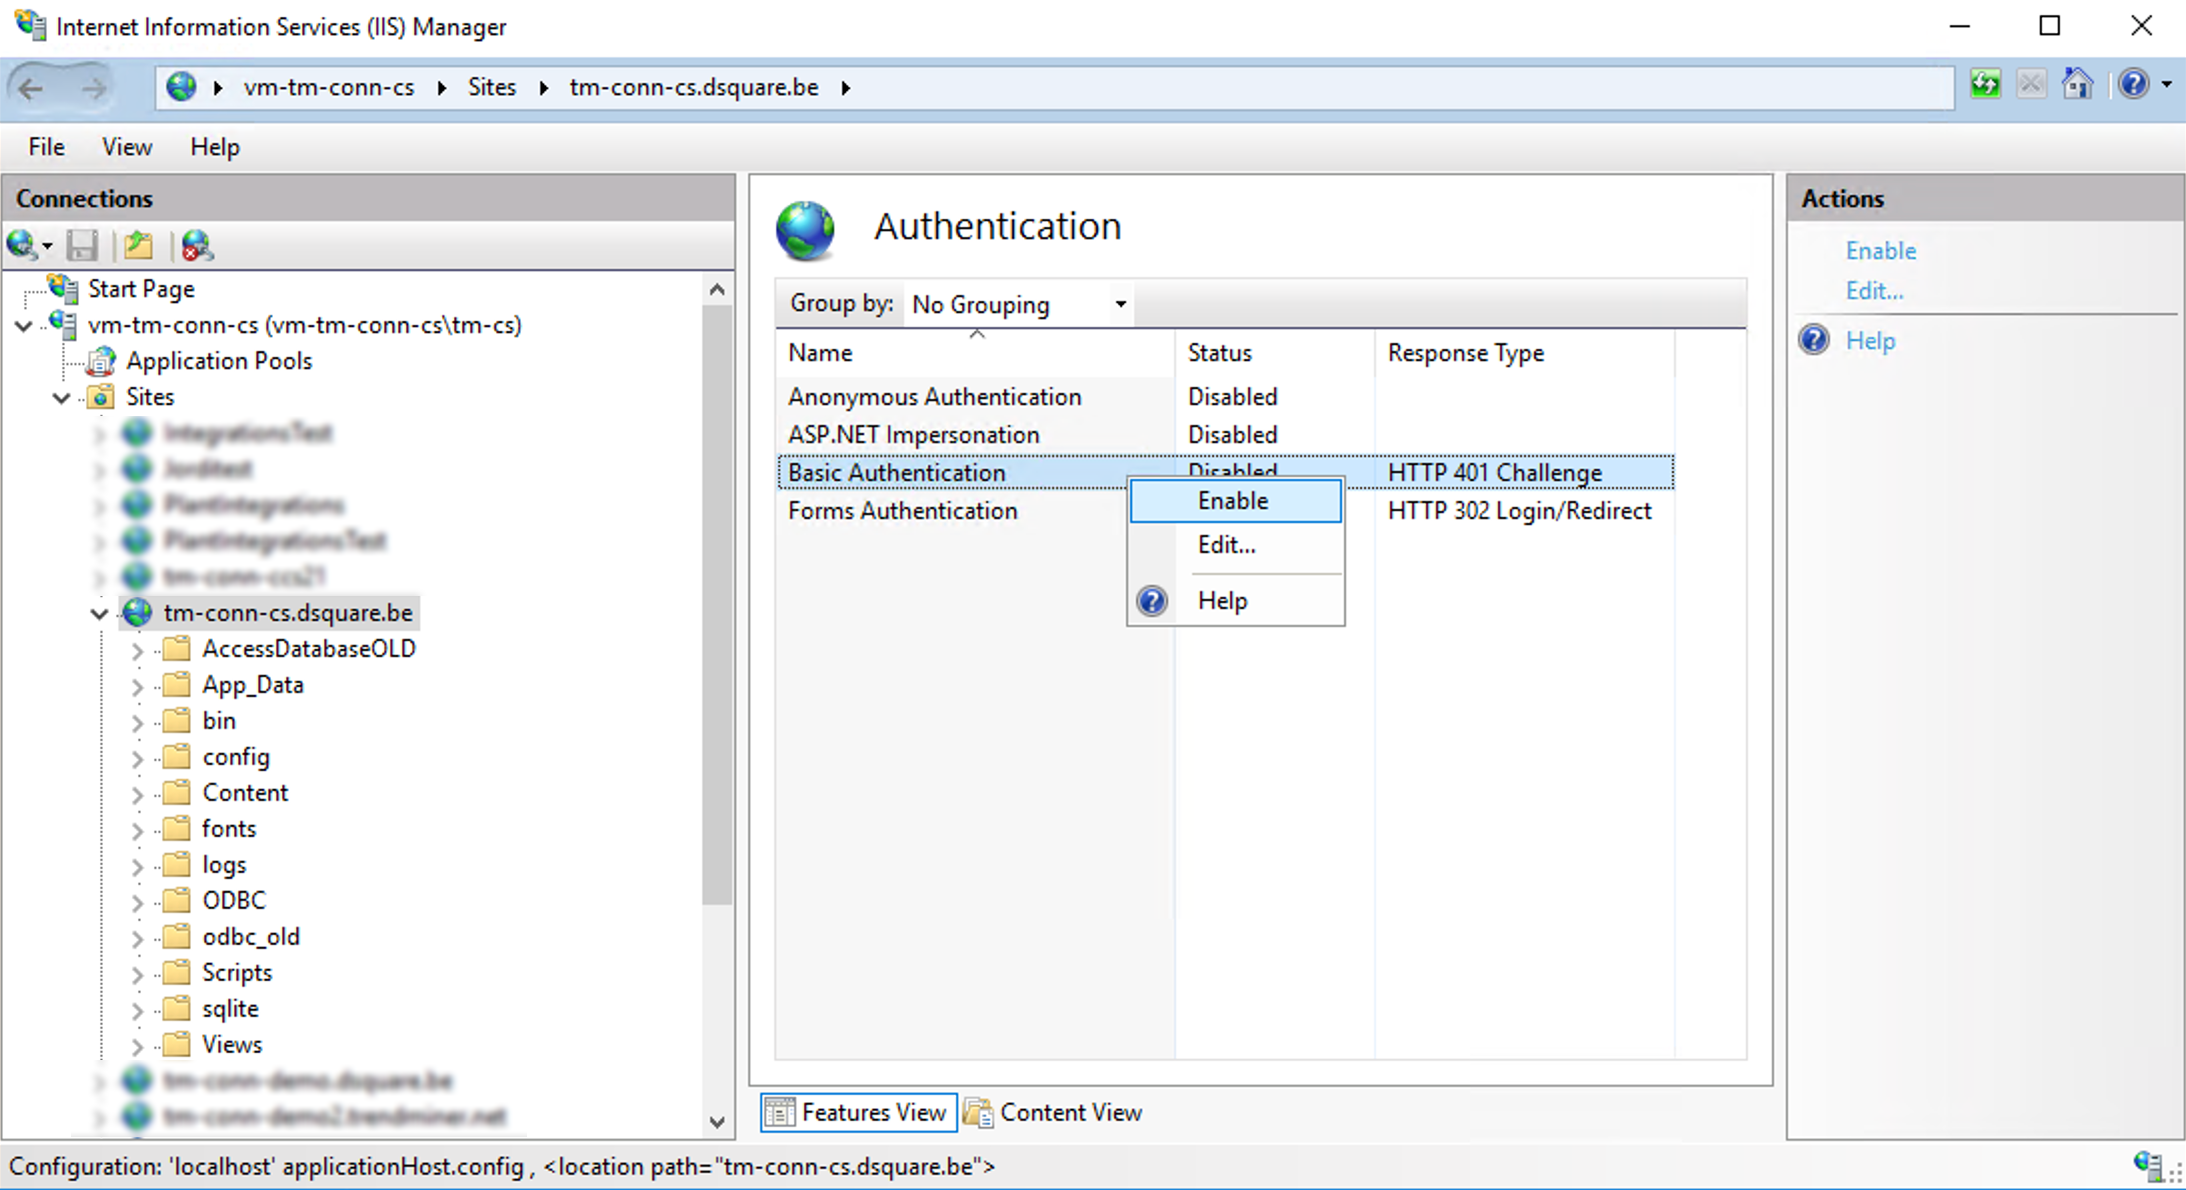Remove connection using the globe with red X icon
This screenshot has height=1190, width=2186.
197,245
